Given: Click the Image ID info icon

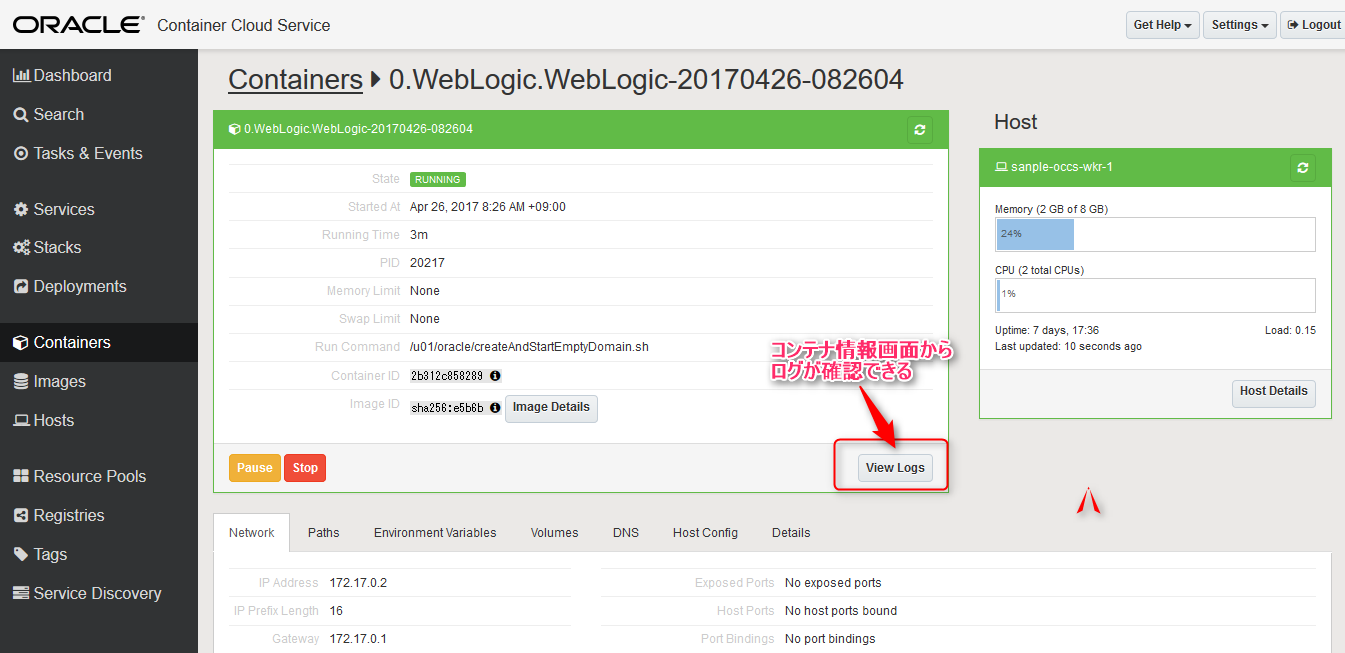Looking at the screenshot, I should pos(495,408).
